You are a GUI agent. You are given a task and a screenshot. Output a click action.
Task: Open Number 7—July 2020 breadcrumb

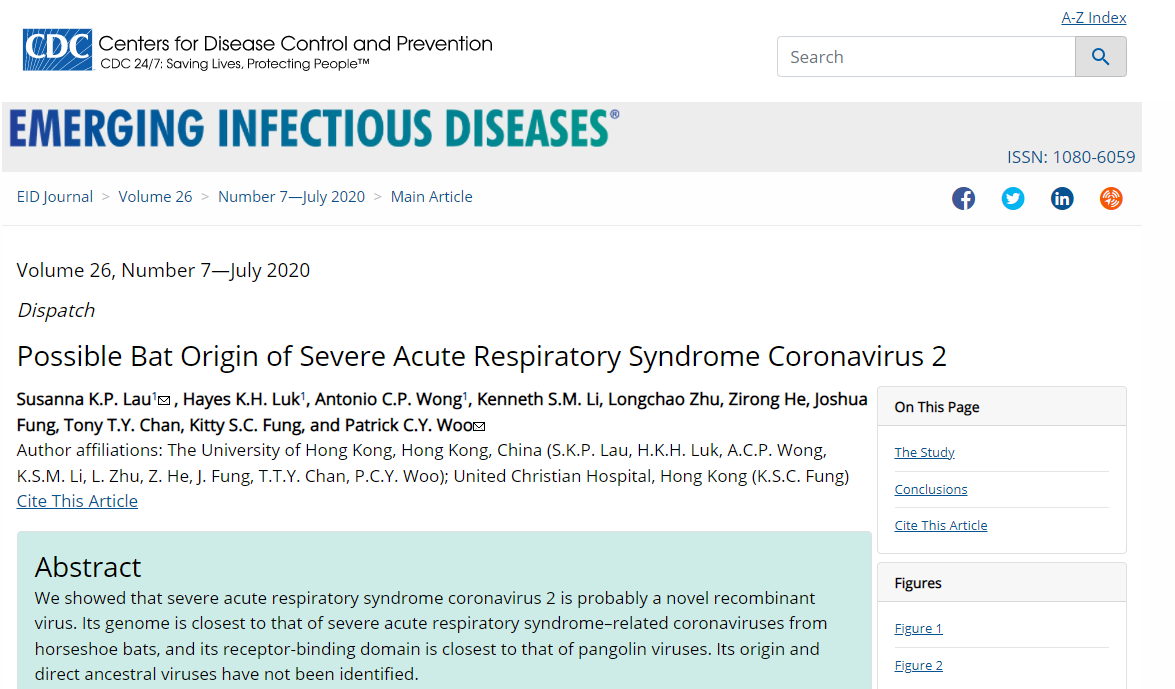tap(292, 196)
